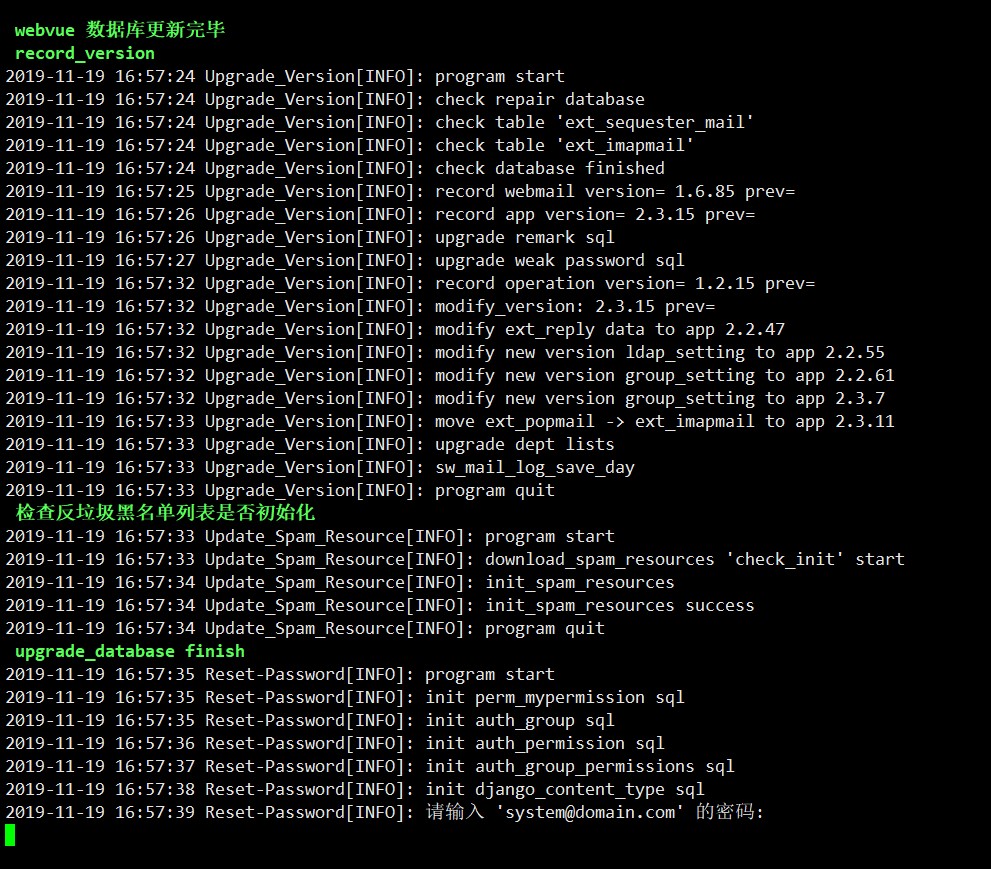
Task: Click the green terminal cursor block
Action: coord(10,834)
